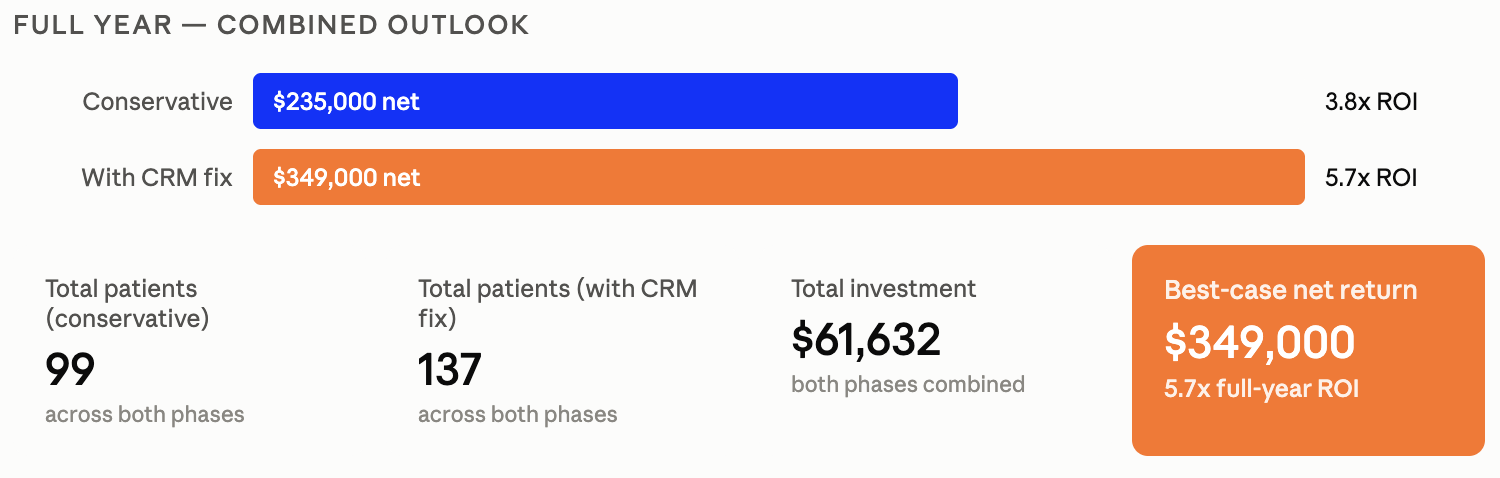Click the 5.7x ROI bar label

1371,177
